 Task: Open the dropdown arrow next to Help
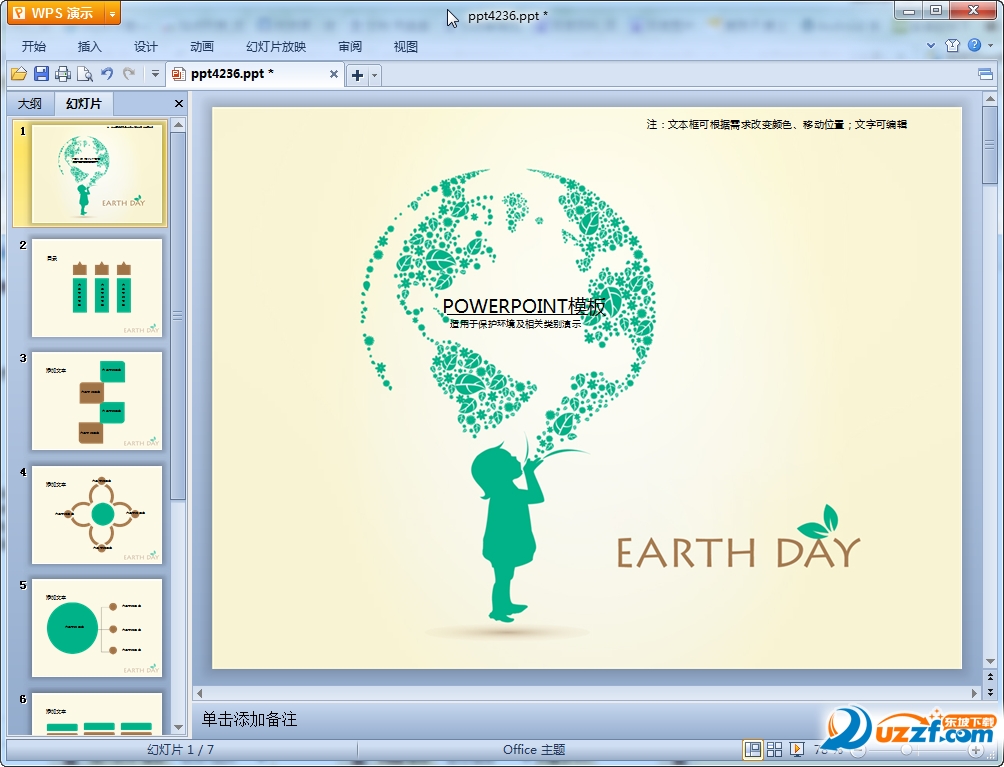tap(991, 45)
